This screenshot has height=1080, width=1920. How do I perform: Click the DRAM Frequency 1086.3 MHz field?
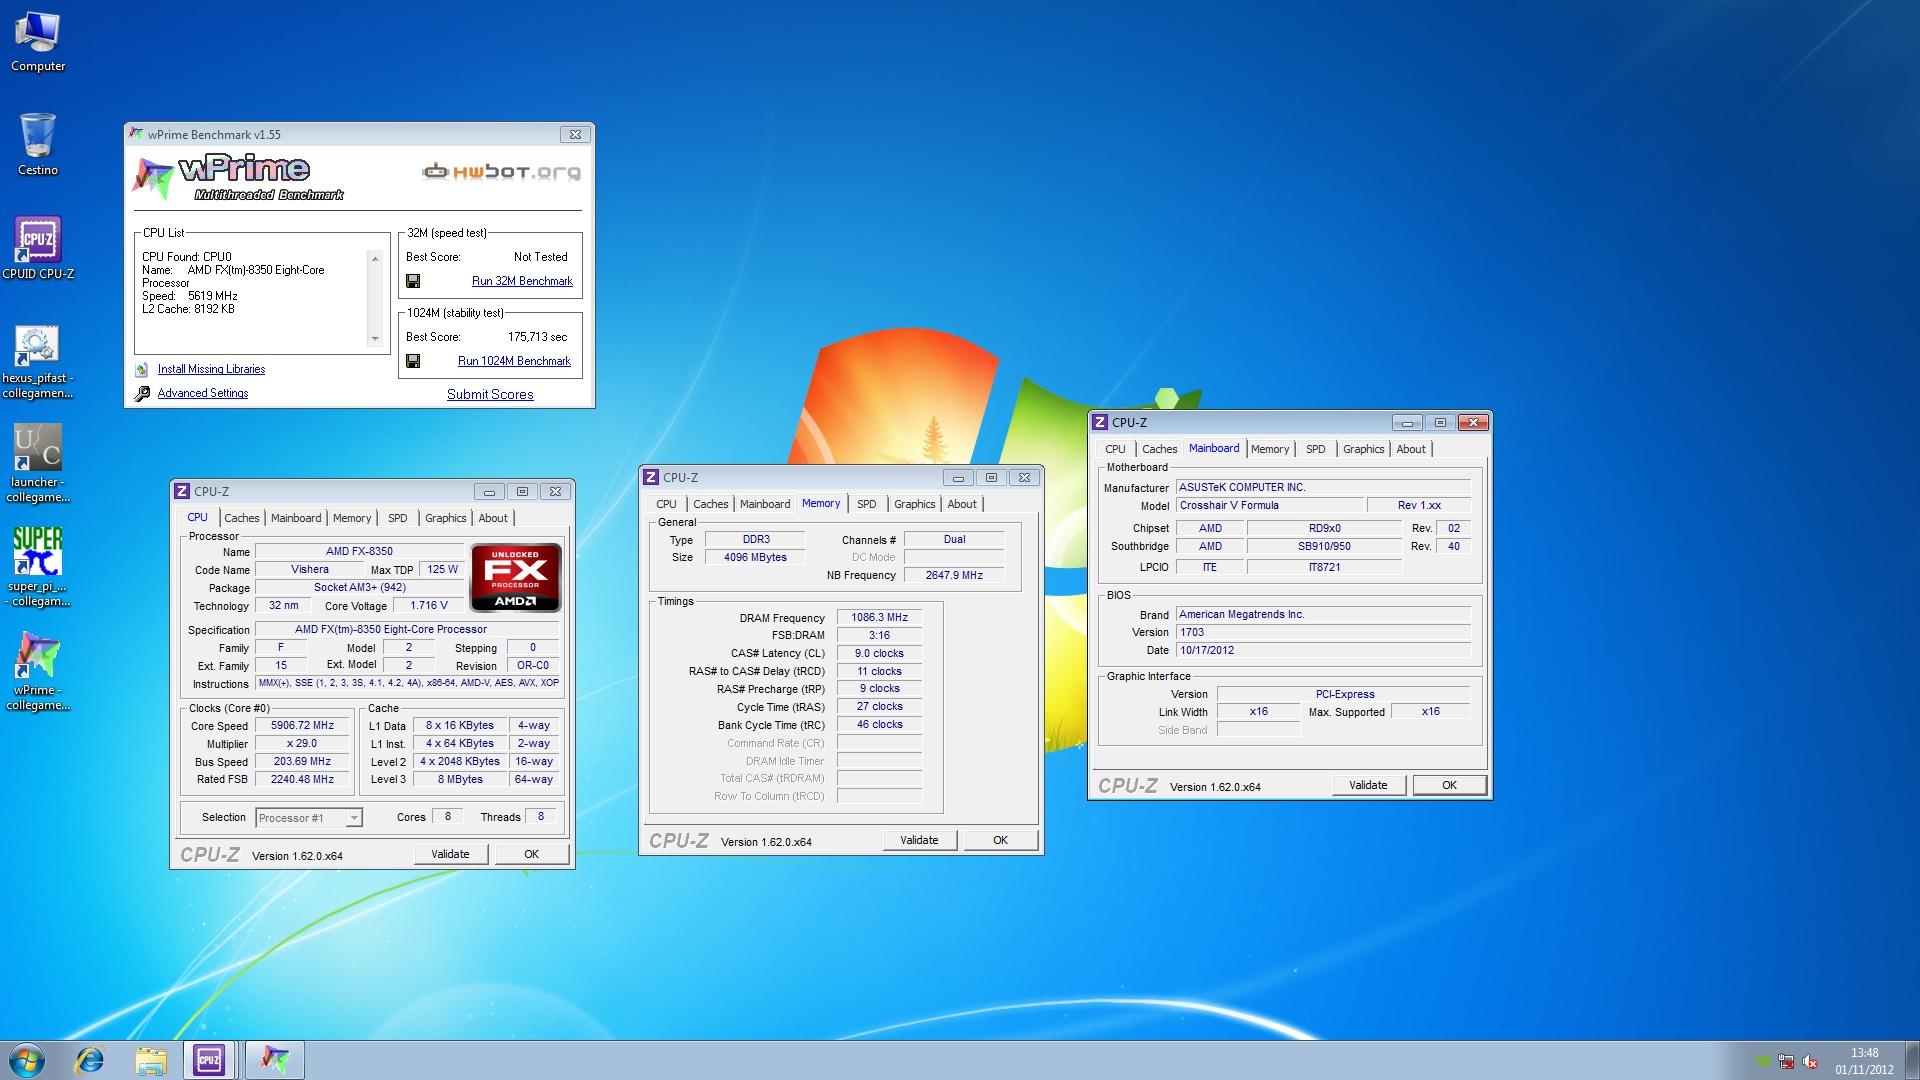(x=879, y=618)
